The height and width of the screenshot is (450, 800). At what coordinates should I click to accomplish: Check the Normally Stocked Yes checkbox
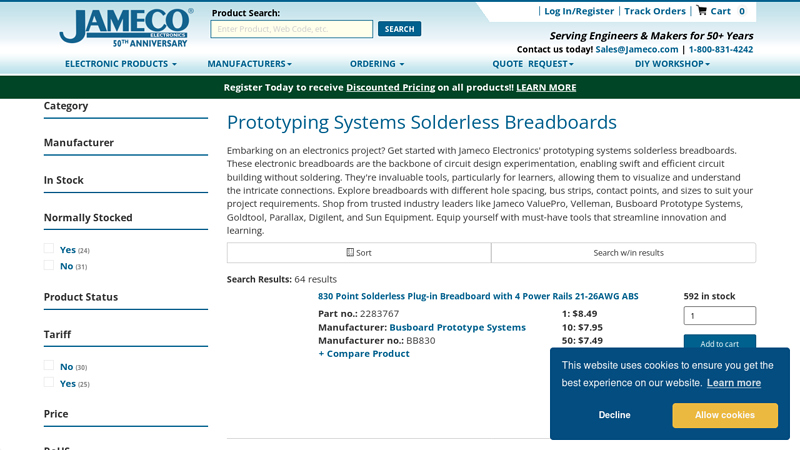click(x=49, y=248)
